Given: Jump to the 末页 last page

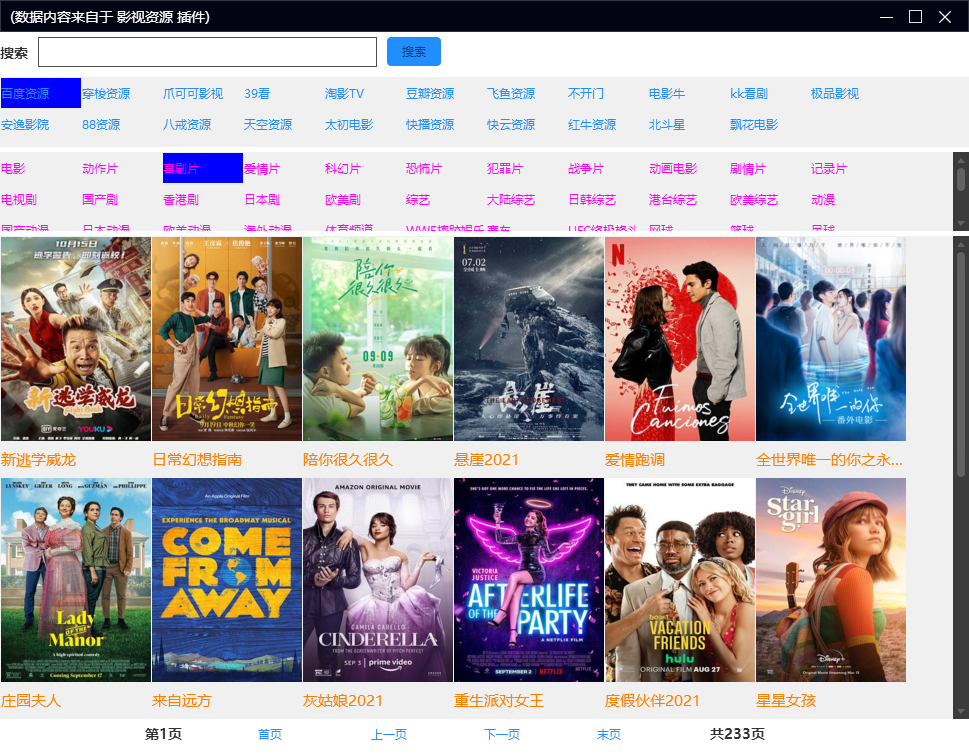Looking at the screenshot, I should pyautogui.click(x=609, y=734).
